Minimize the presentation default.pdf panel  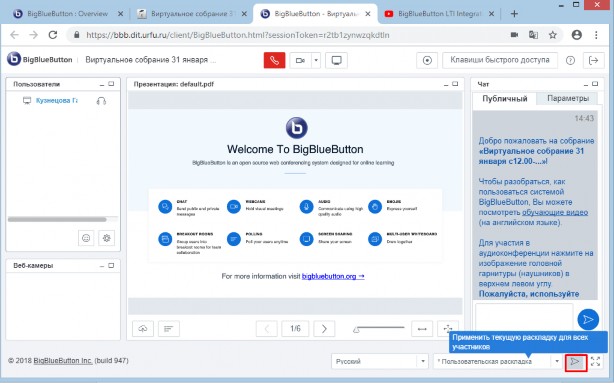446,84
